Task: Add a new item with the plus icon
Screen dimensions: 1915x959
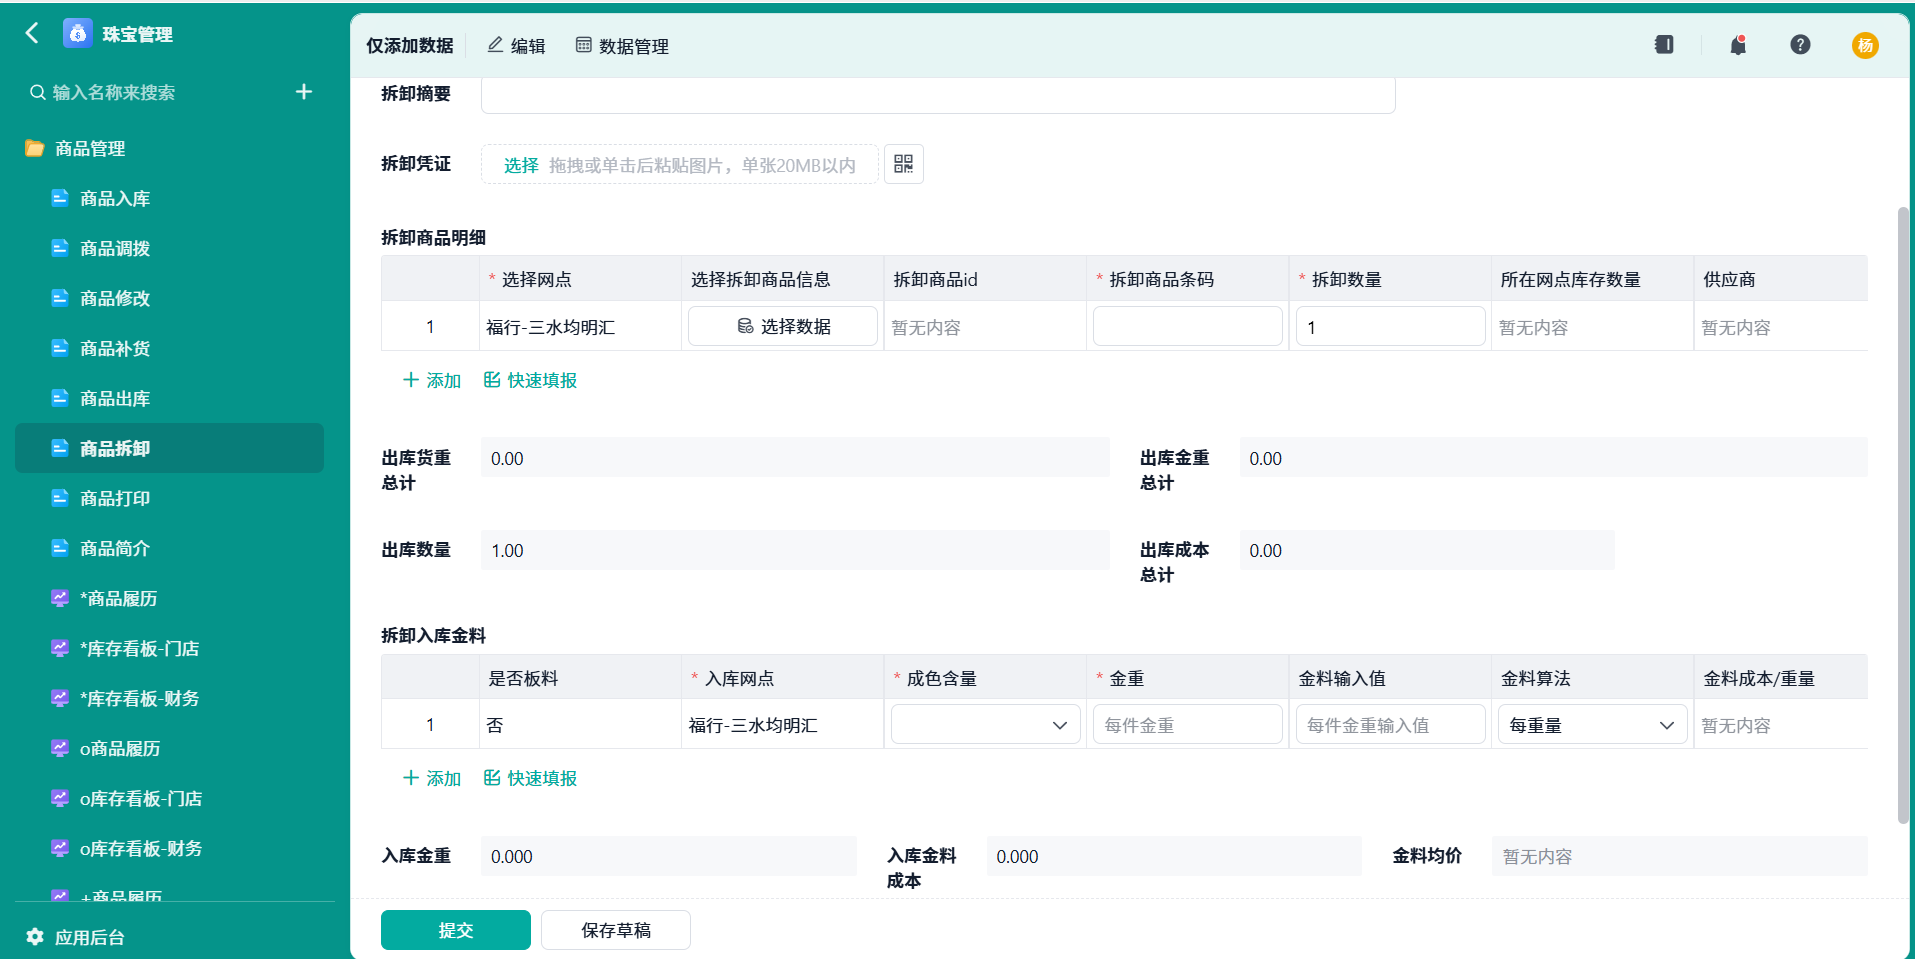Action: coord(304,92)
